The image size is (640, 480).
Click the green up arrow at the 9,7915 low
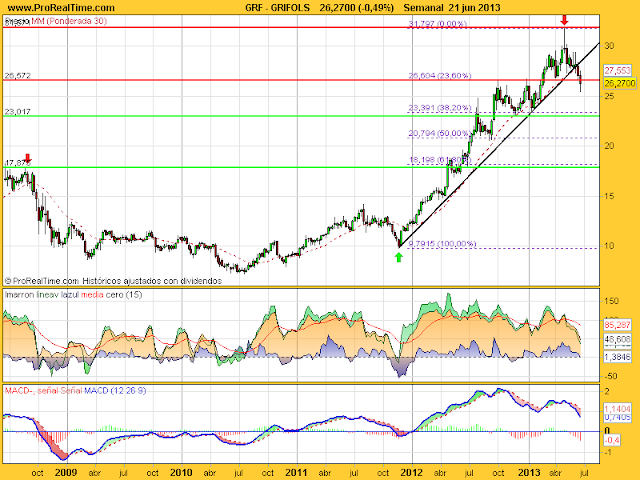(x=399, y=257)
